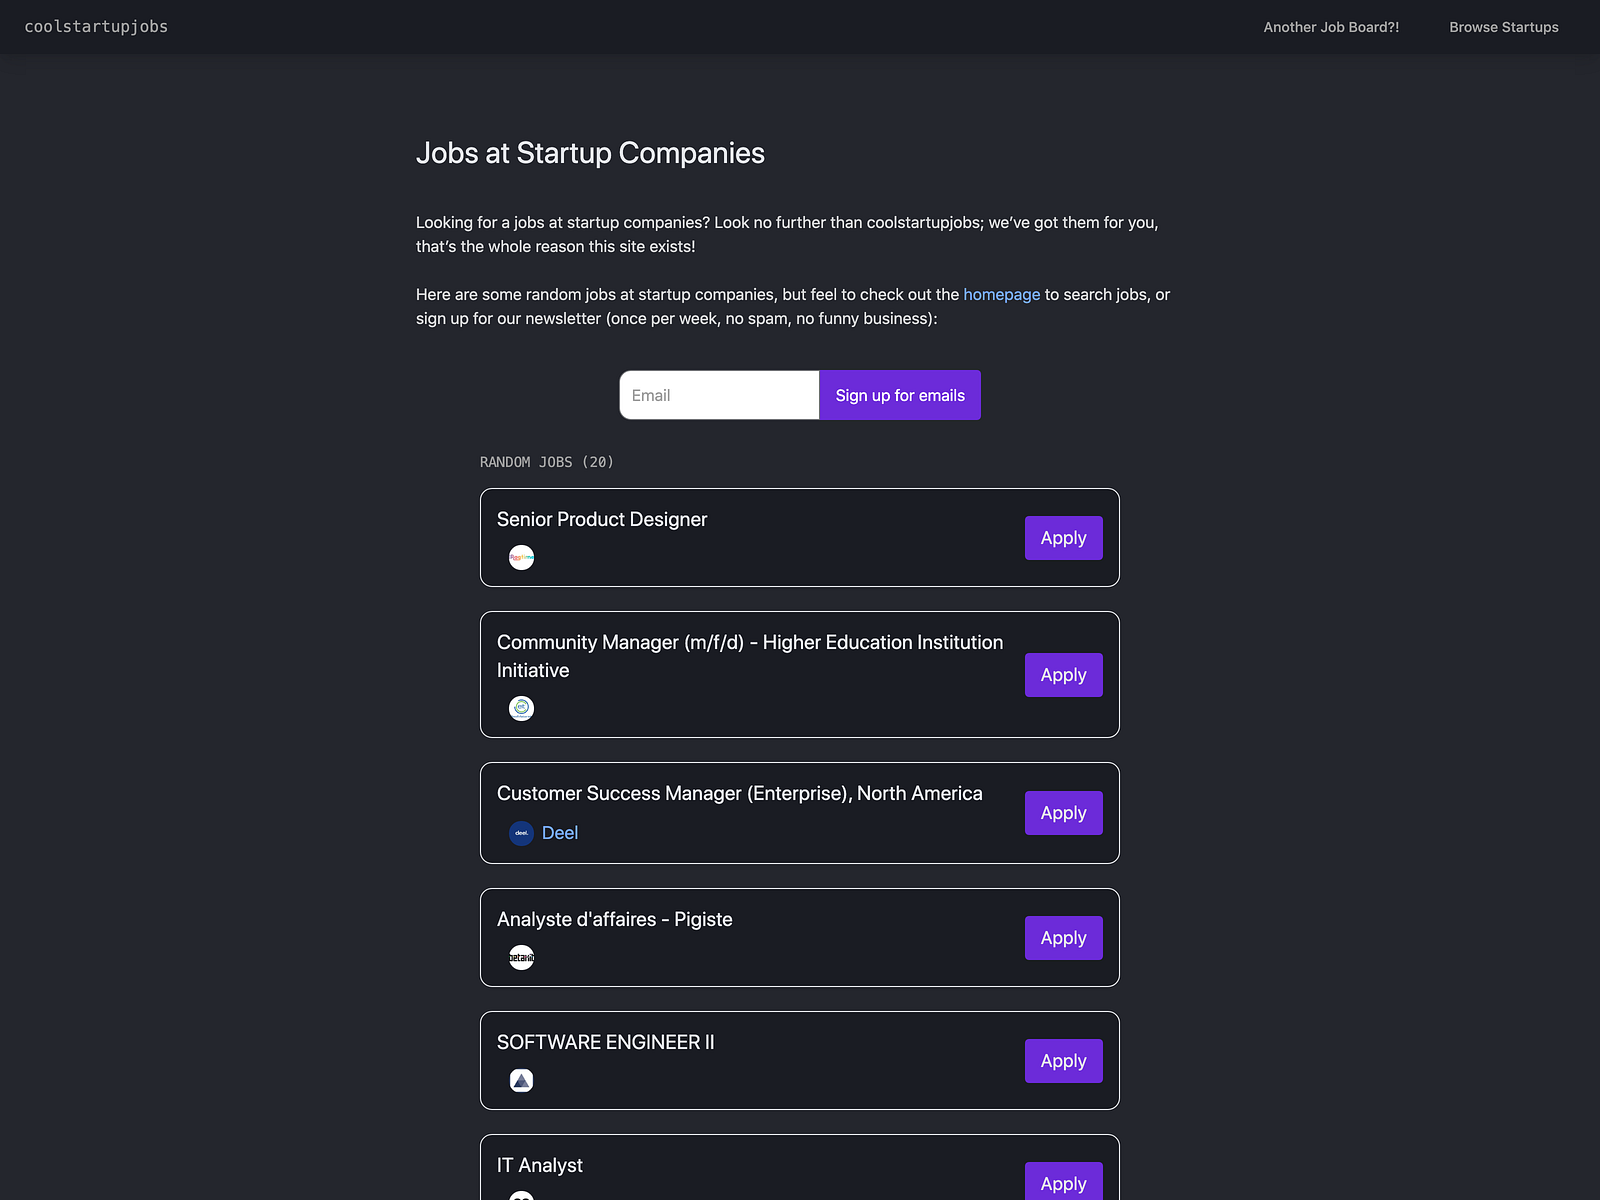Click the triangle logo under SOFTWARE ENGINEER II
1600x1200 pixels.
pyautogui.click(x=521, y=1081)
